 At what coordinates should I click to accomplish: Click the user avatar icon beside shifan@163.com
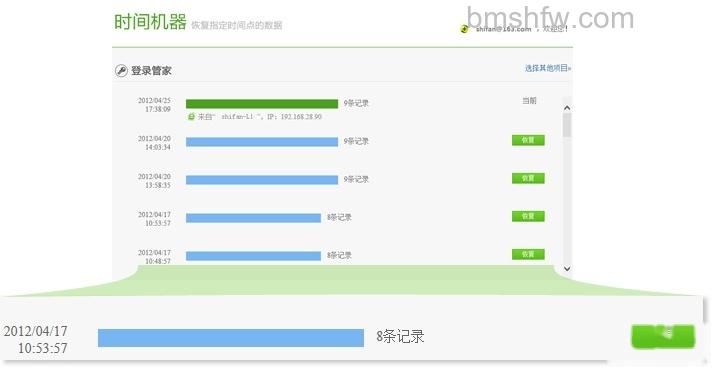click(465, 29)
